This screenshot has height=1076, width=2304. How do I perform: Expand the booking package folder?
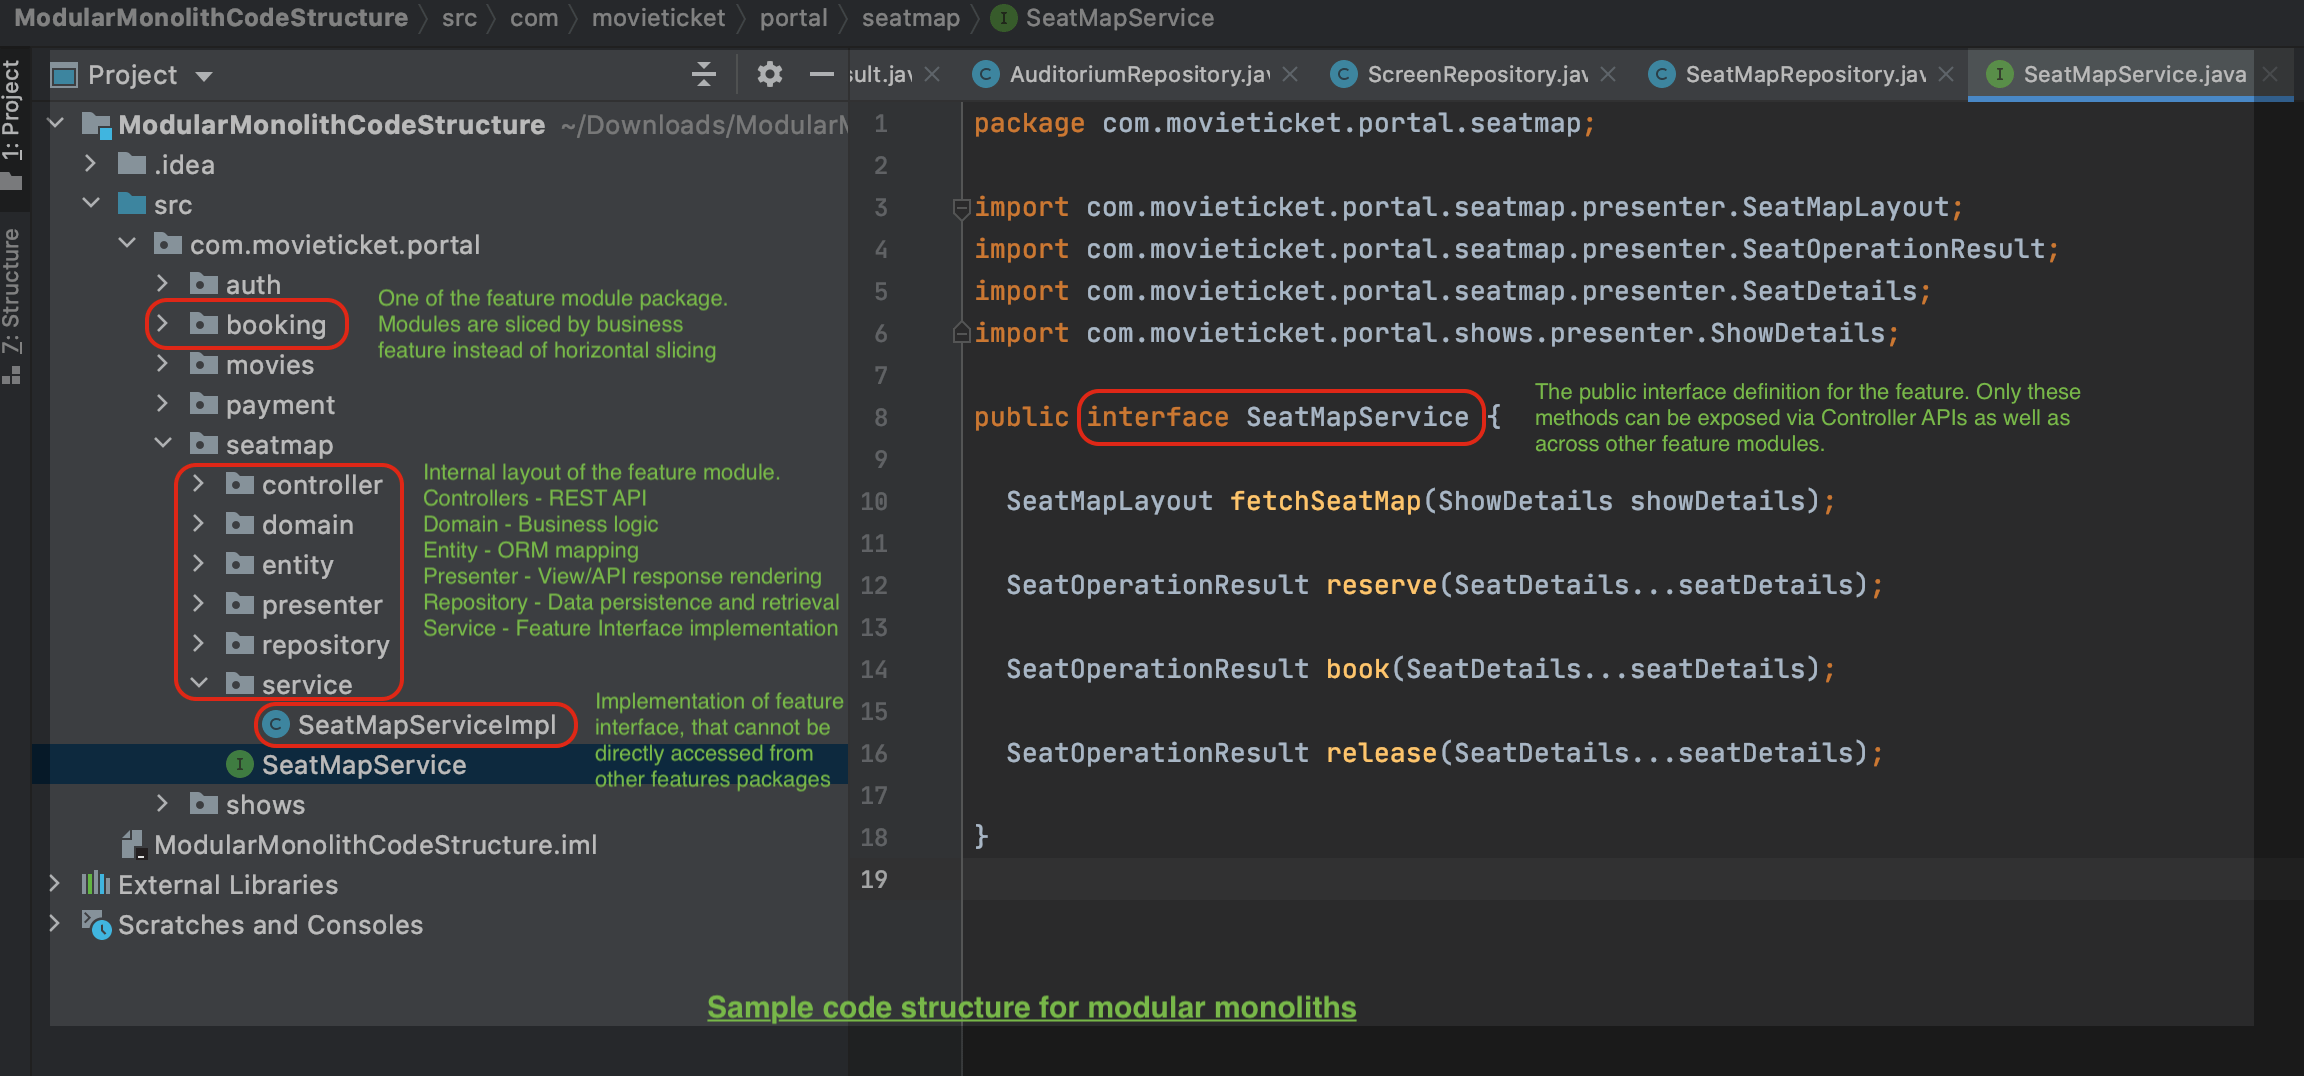(x=162, y=324)
